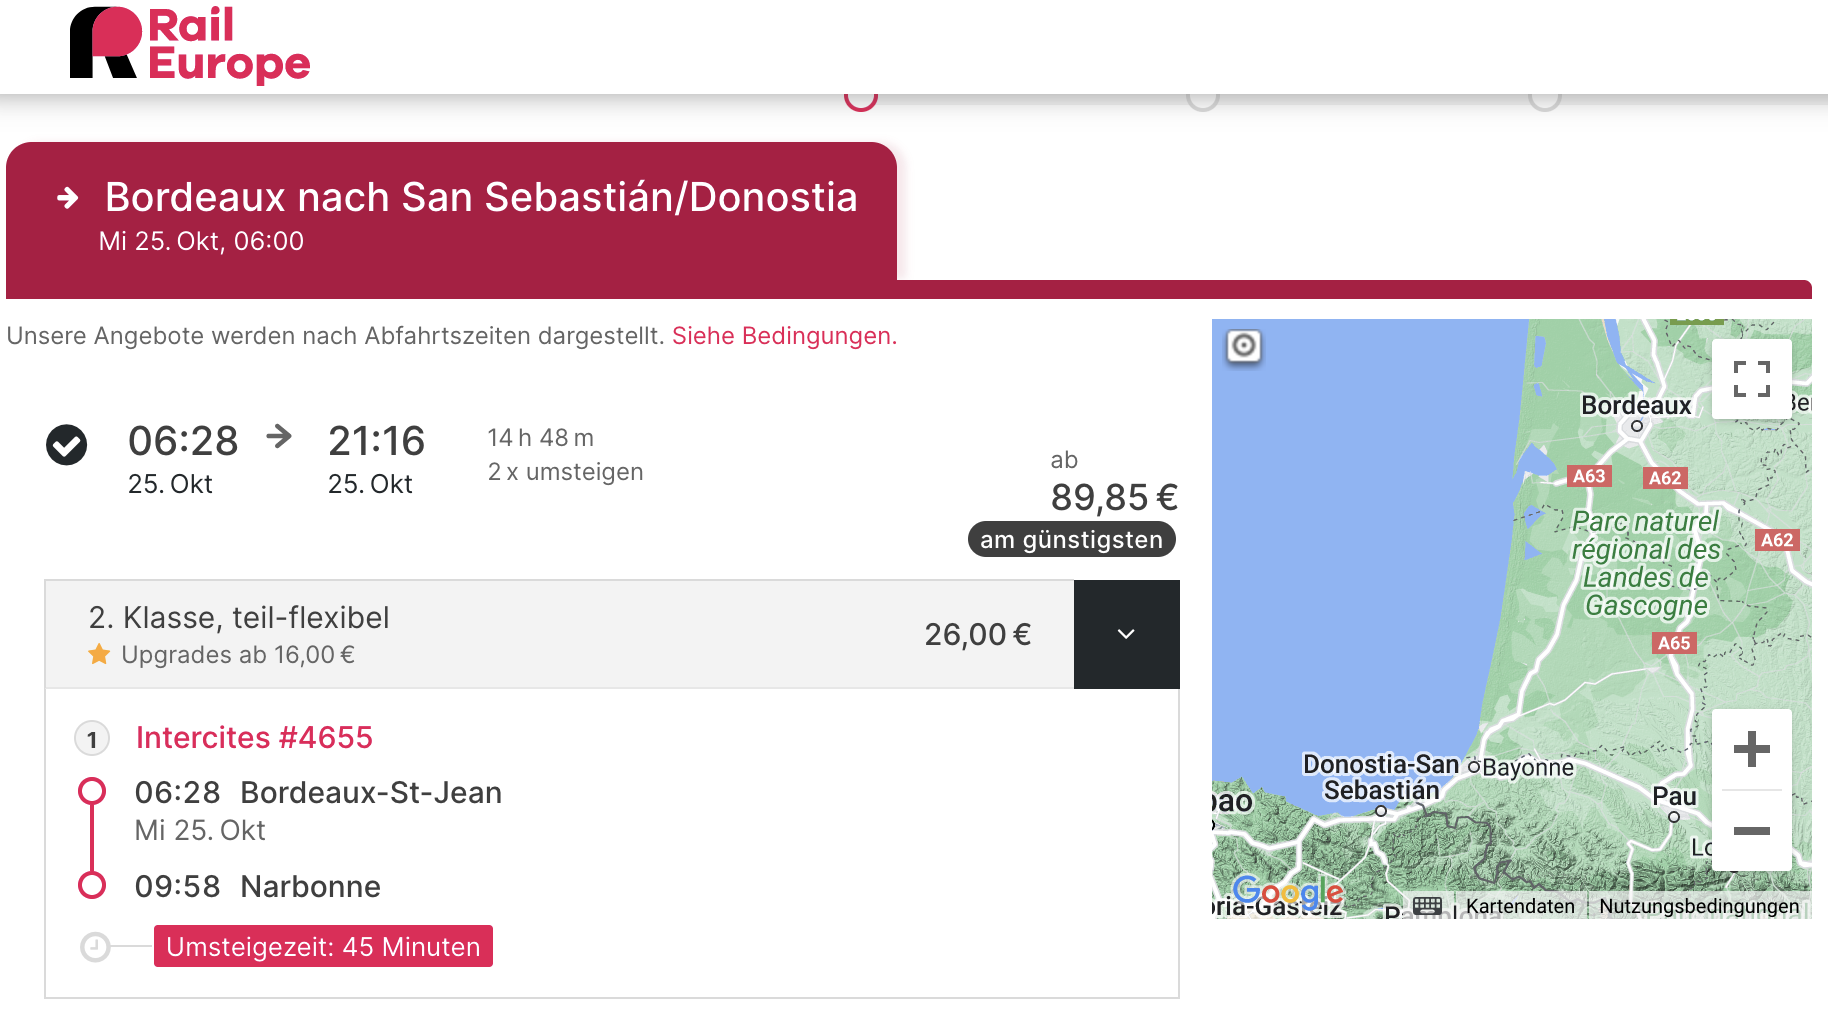Zoom out on the map
The height and width of the screenshot is (1026, 1828).
click(x=1751, y=831)
